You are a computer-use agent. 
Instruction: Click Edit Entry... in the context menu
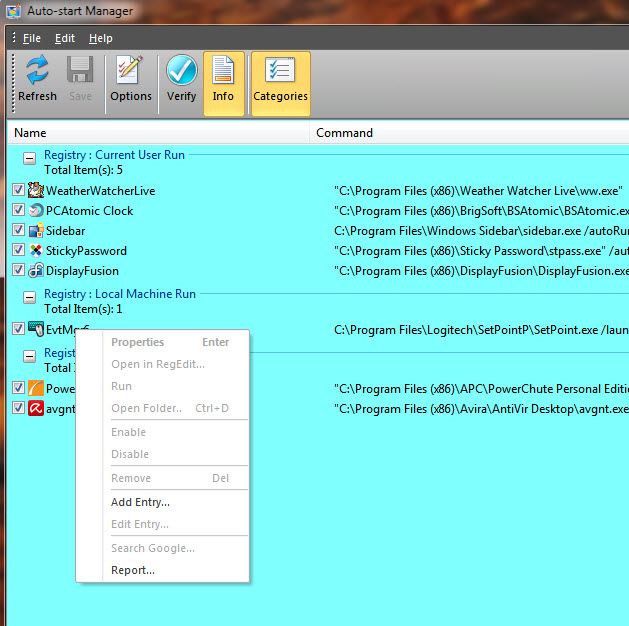point(162,524)
